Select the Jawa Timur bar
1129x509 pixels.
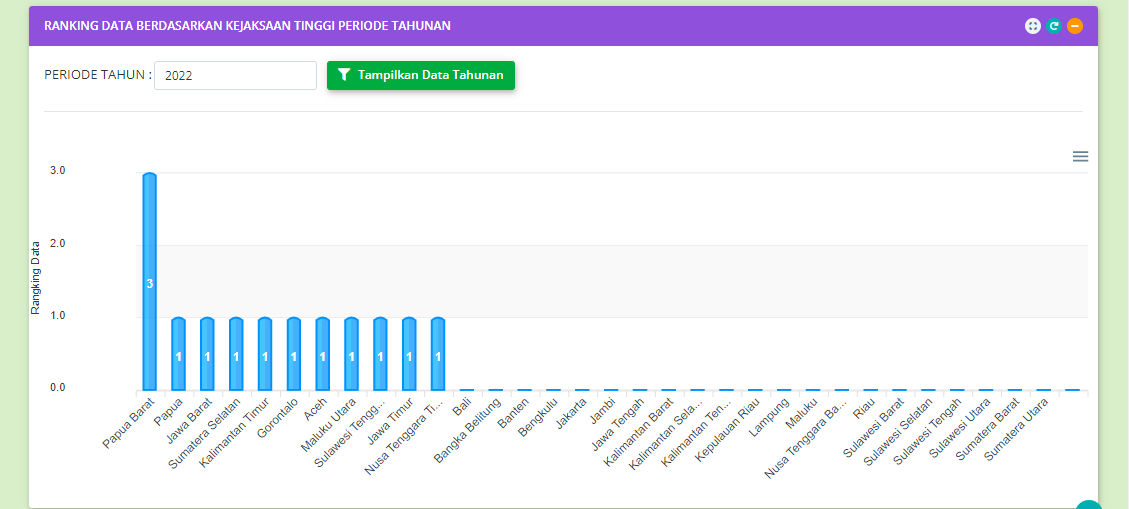pyautogui.click(x=409, y=354)
